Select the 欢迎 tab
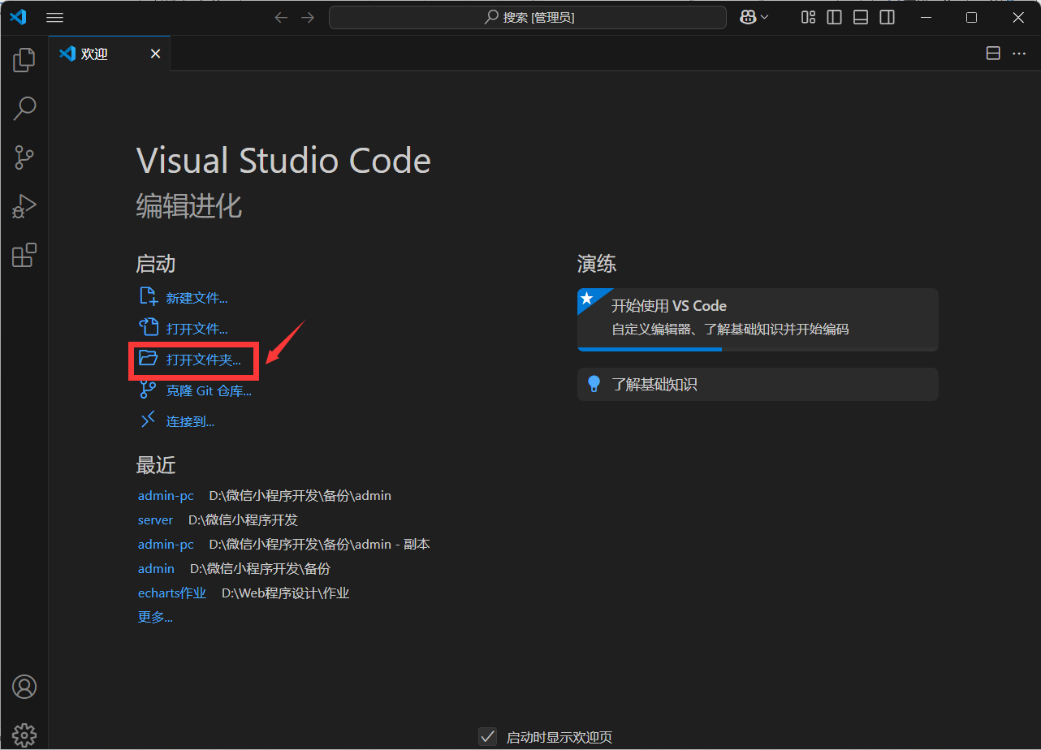The image size is (1041, 750). click(x=110, y=54)
